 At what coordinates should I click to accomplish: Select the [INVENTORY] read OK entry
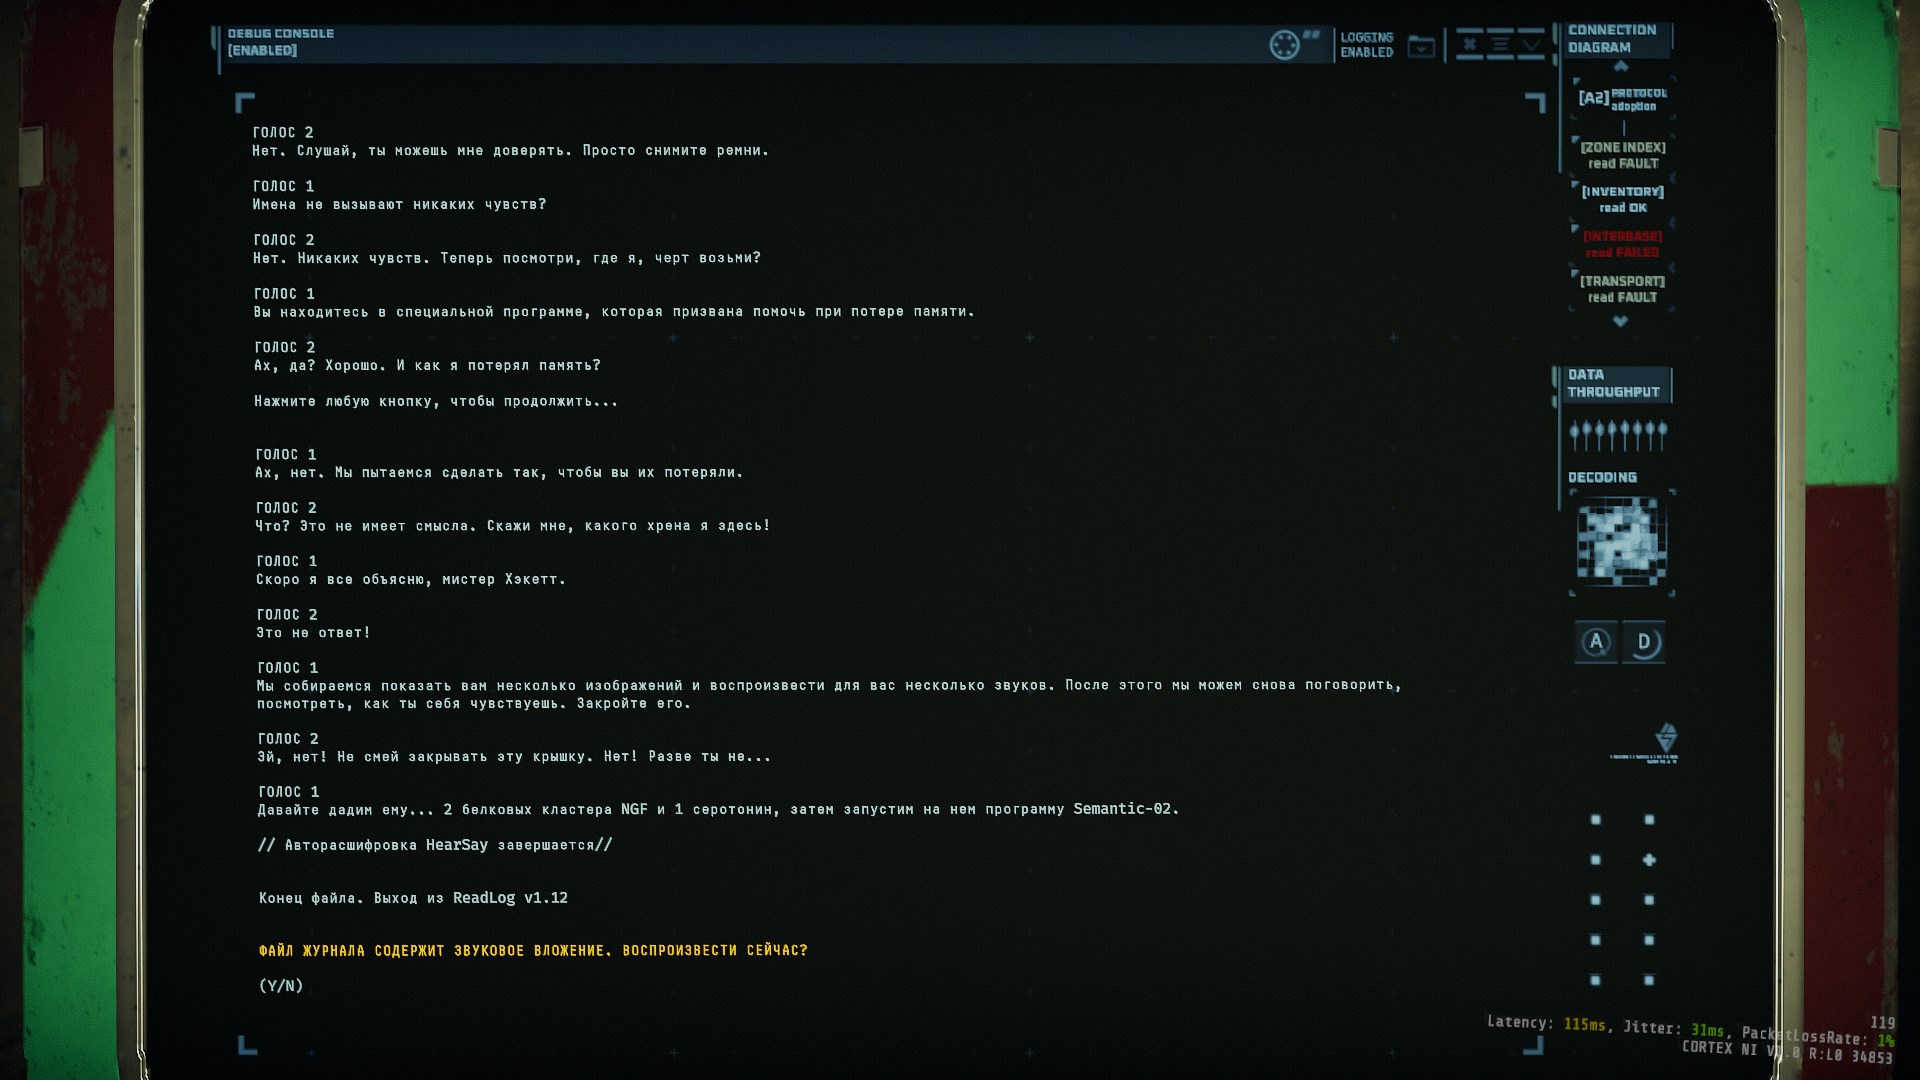tap(1622, 199)
